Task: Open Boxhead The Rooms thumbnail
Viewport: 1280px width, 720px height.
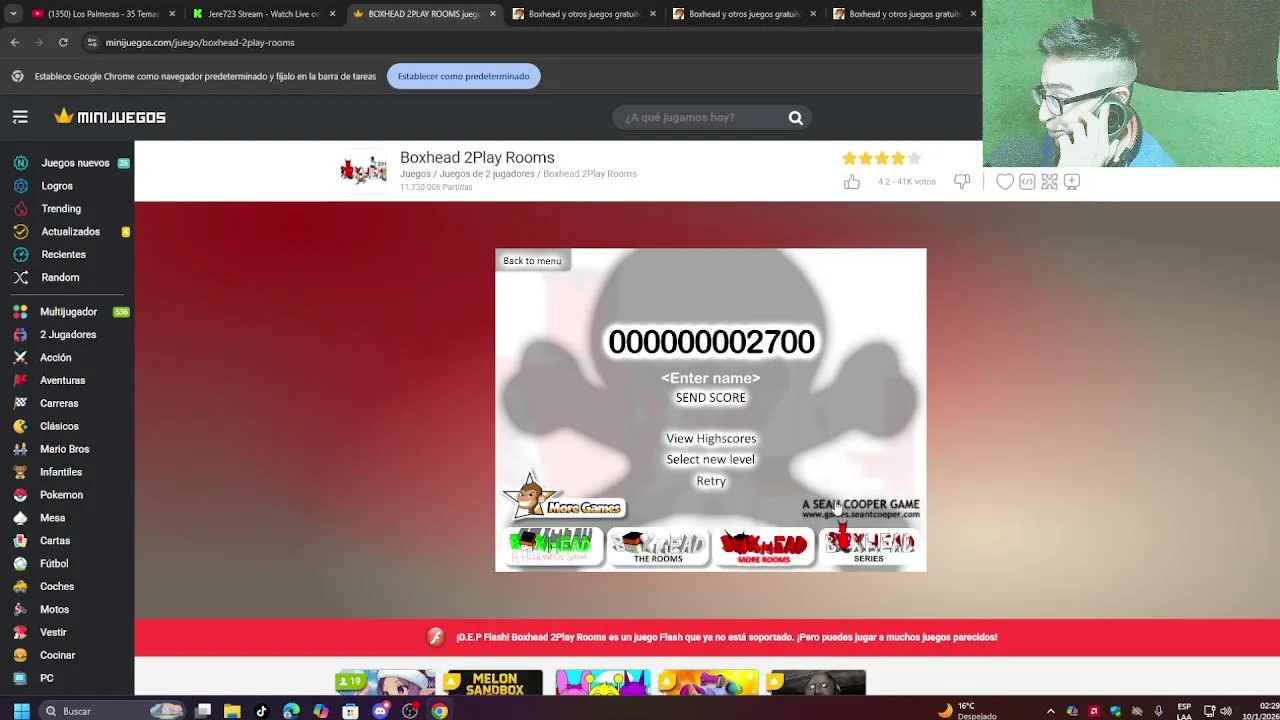Action: (657, 547)
